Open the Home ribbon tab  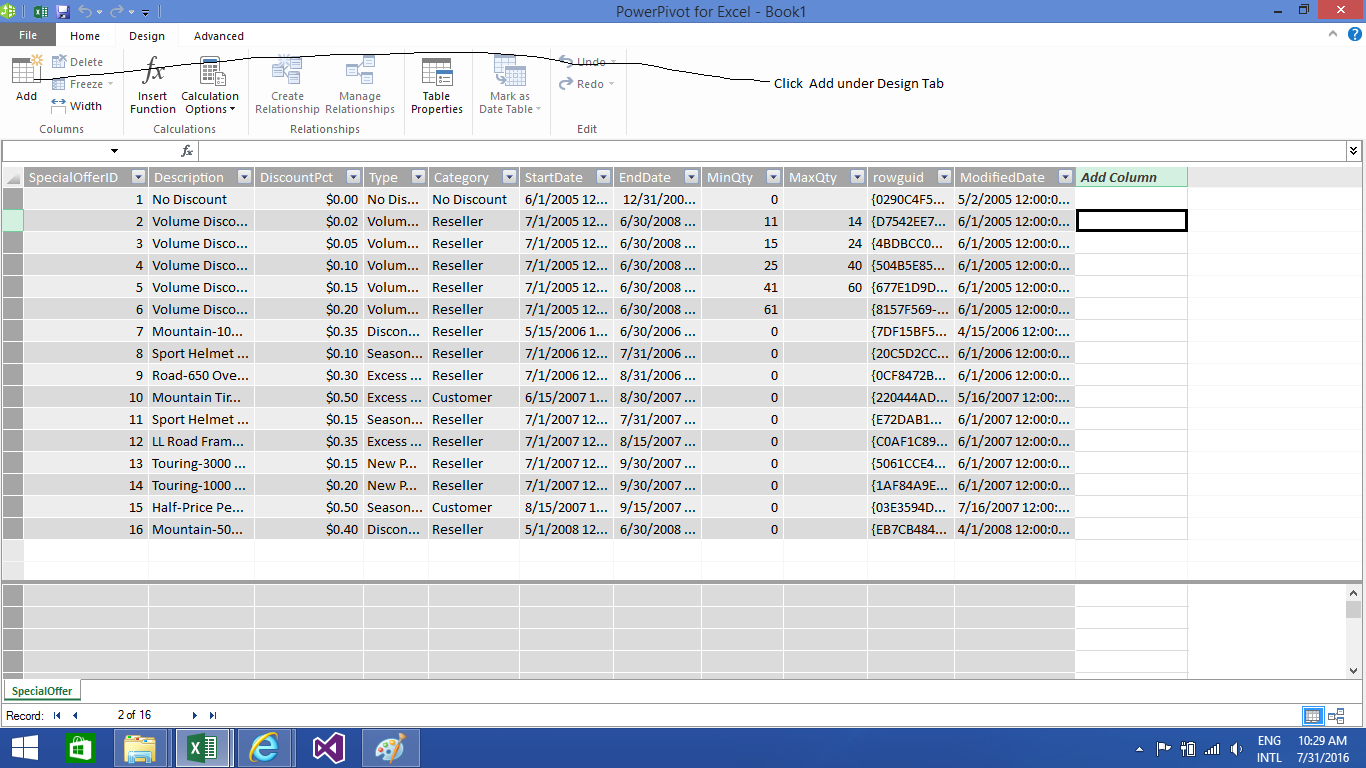(85, 35)
